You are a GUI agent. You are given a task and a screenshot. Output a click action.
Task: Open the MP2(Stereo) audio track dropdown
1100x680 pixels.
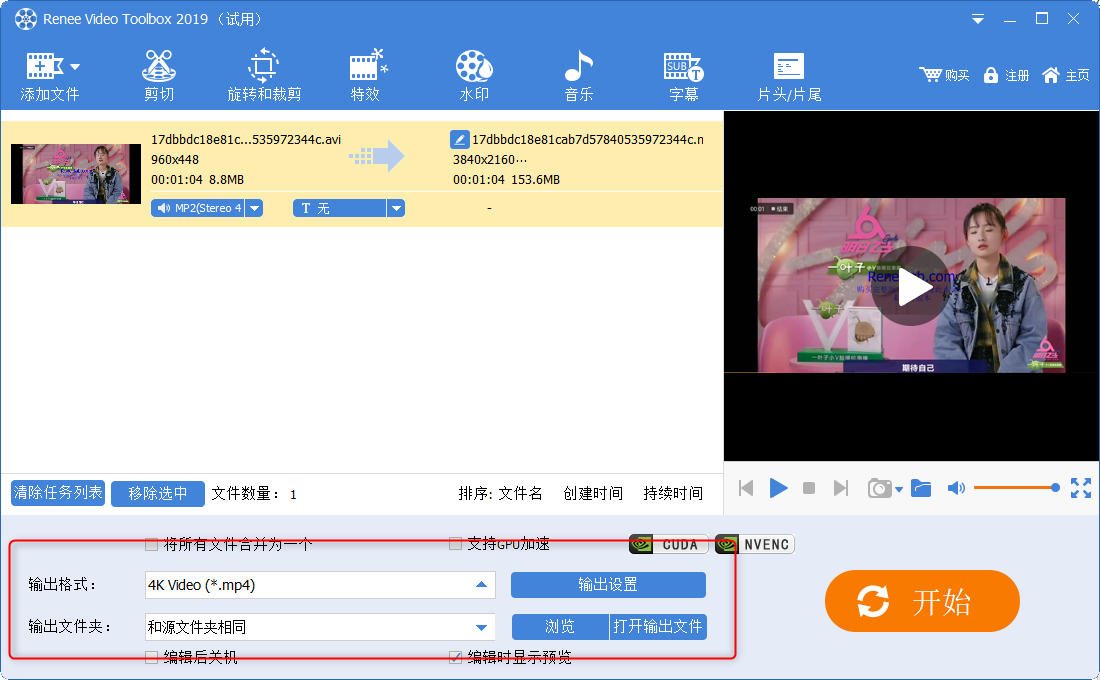click(x=255, y=208)
